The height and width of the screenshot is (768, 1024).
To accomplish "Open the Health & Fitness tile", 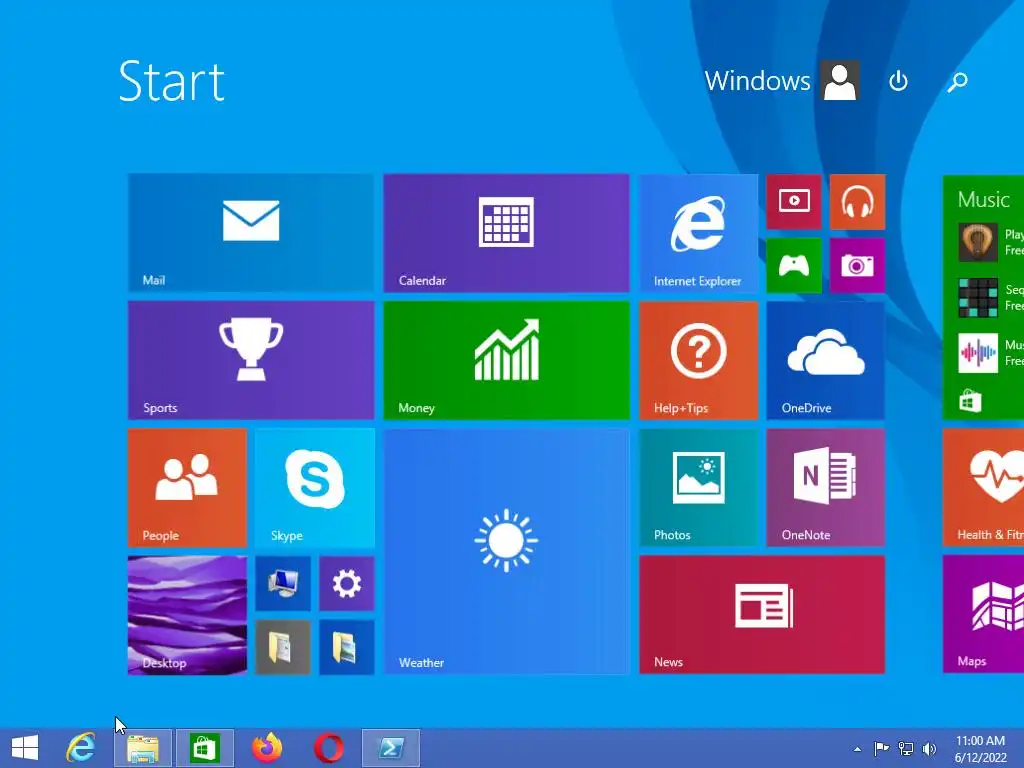I will click(984, 487).
